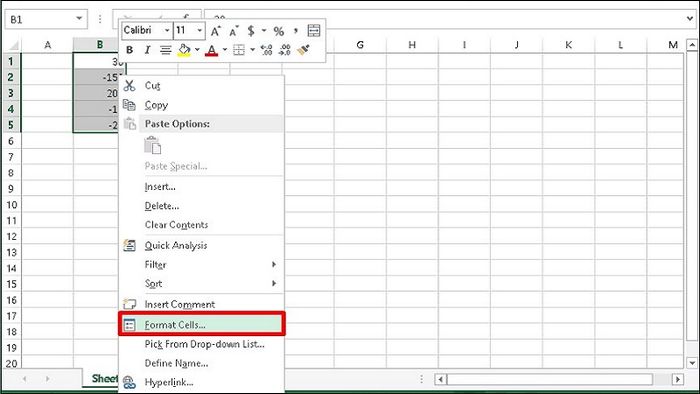Apply accounting dollar format
This screenshot has height=394, width=700.
(x=251, y=31)
